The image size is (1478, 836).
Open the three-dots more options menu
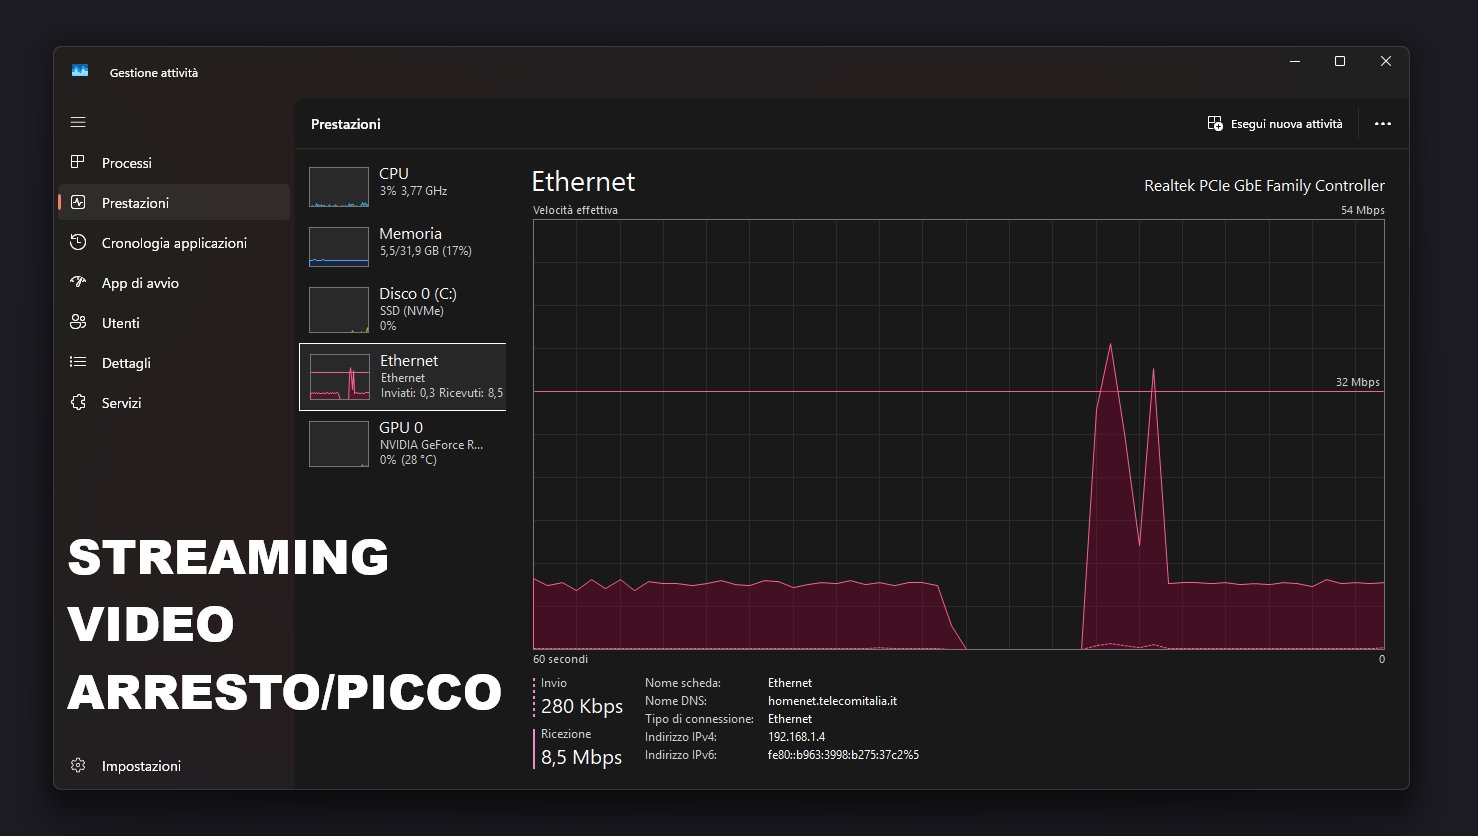[1383, 124]
